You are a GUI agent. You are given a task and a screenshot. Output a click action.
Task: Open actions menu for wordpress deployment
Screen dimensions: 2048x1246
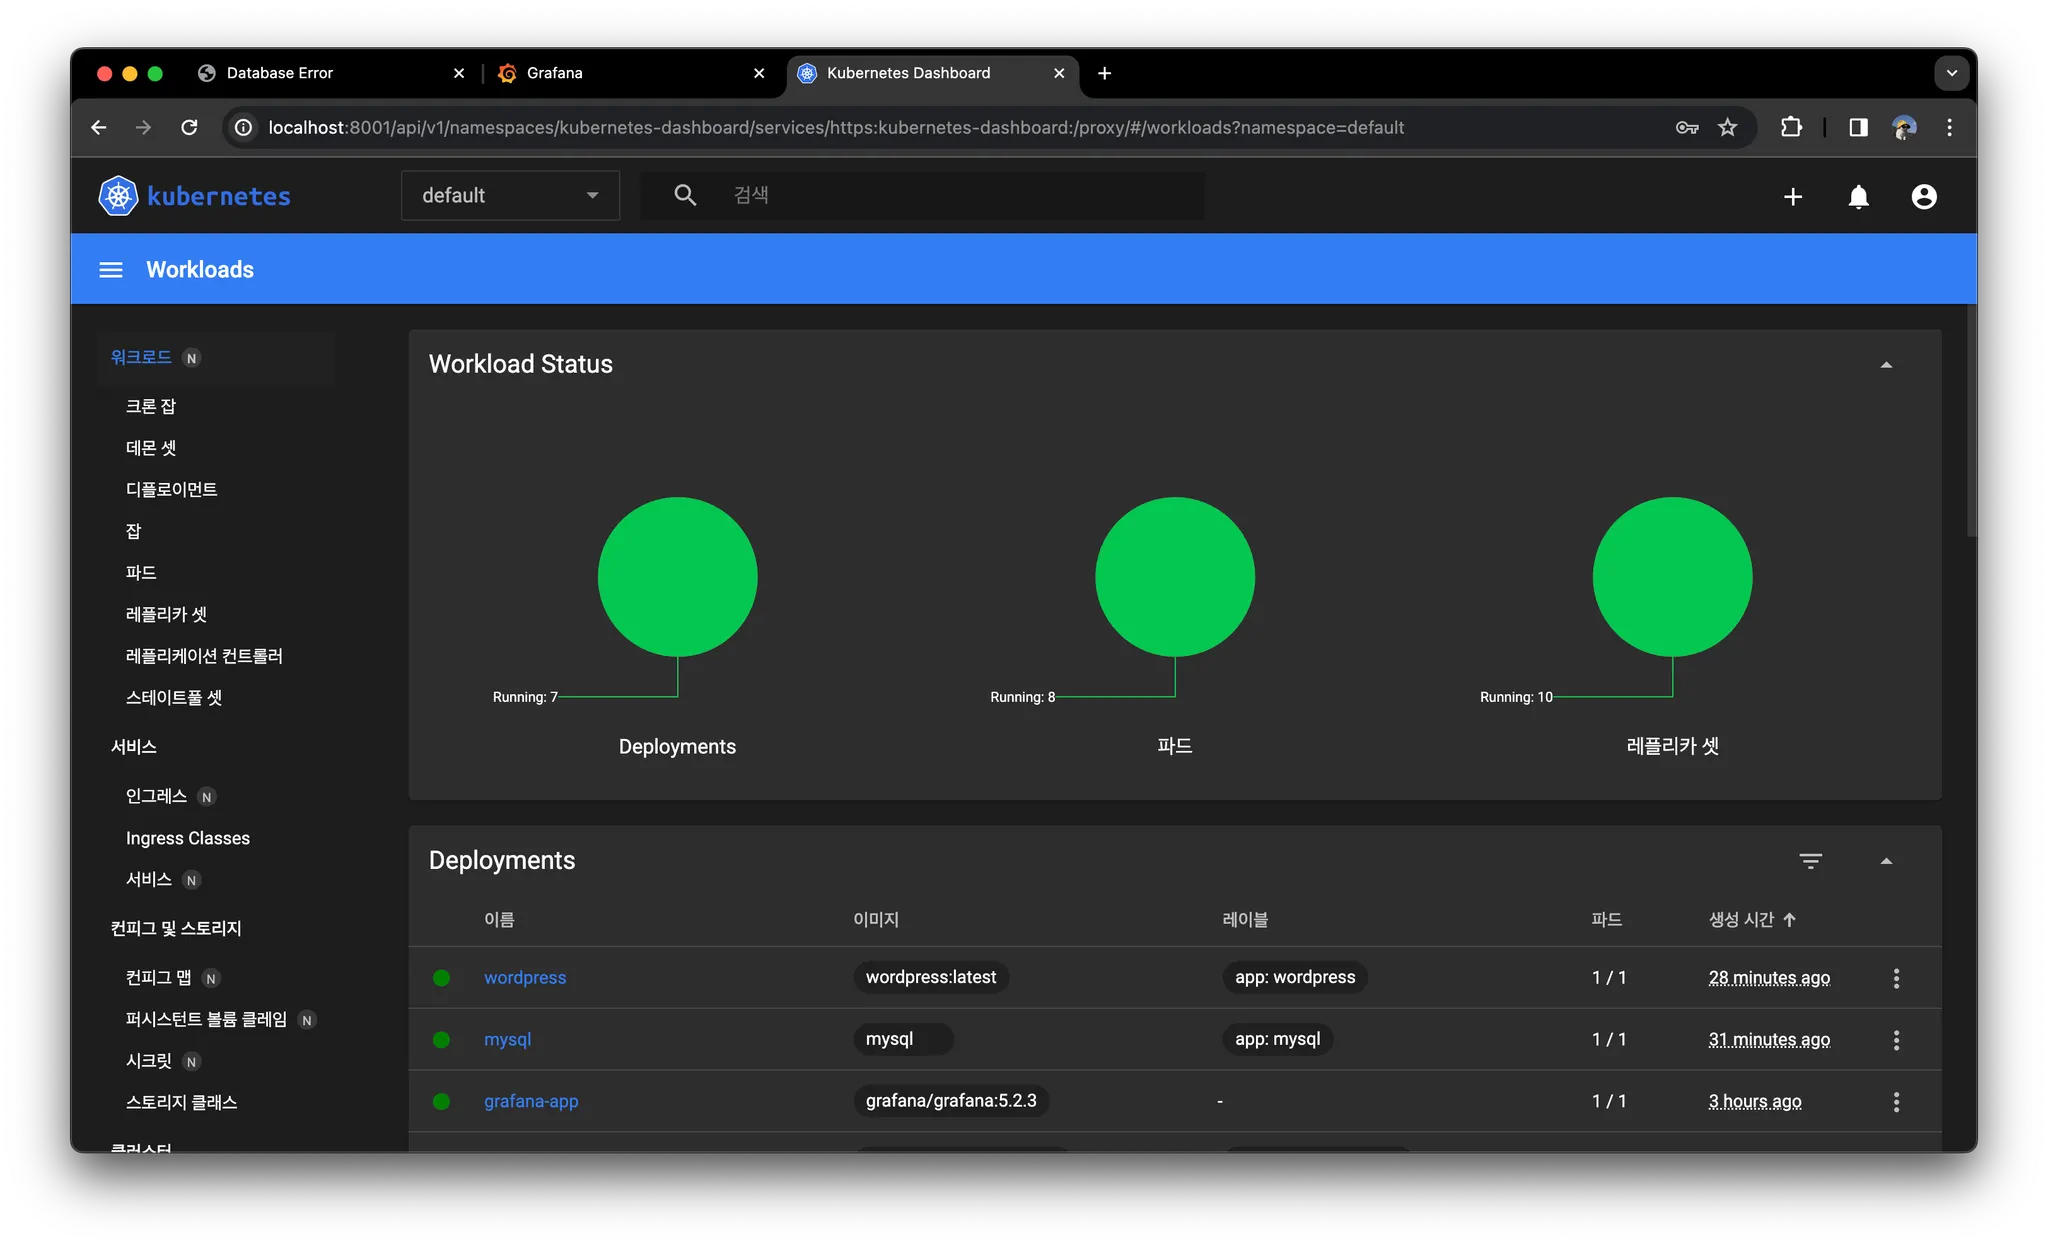(x=1896, y=978)
